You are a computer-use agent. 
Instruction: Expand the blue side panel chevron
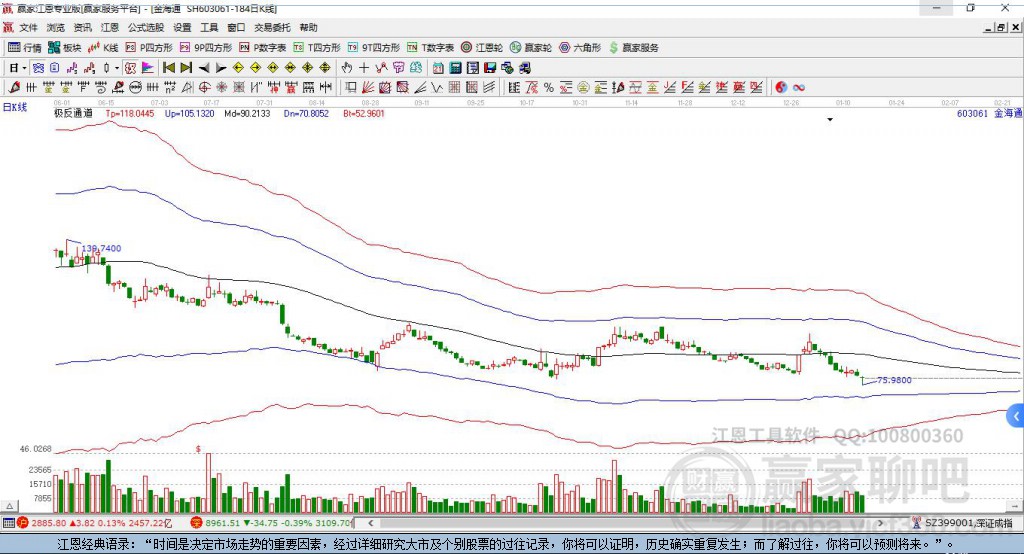1016,416
